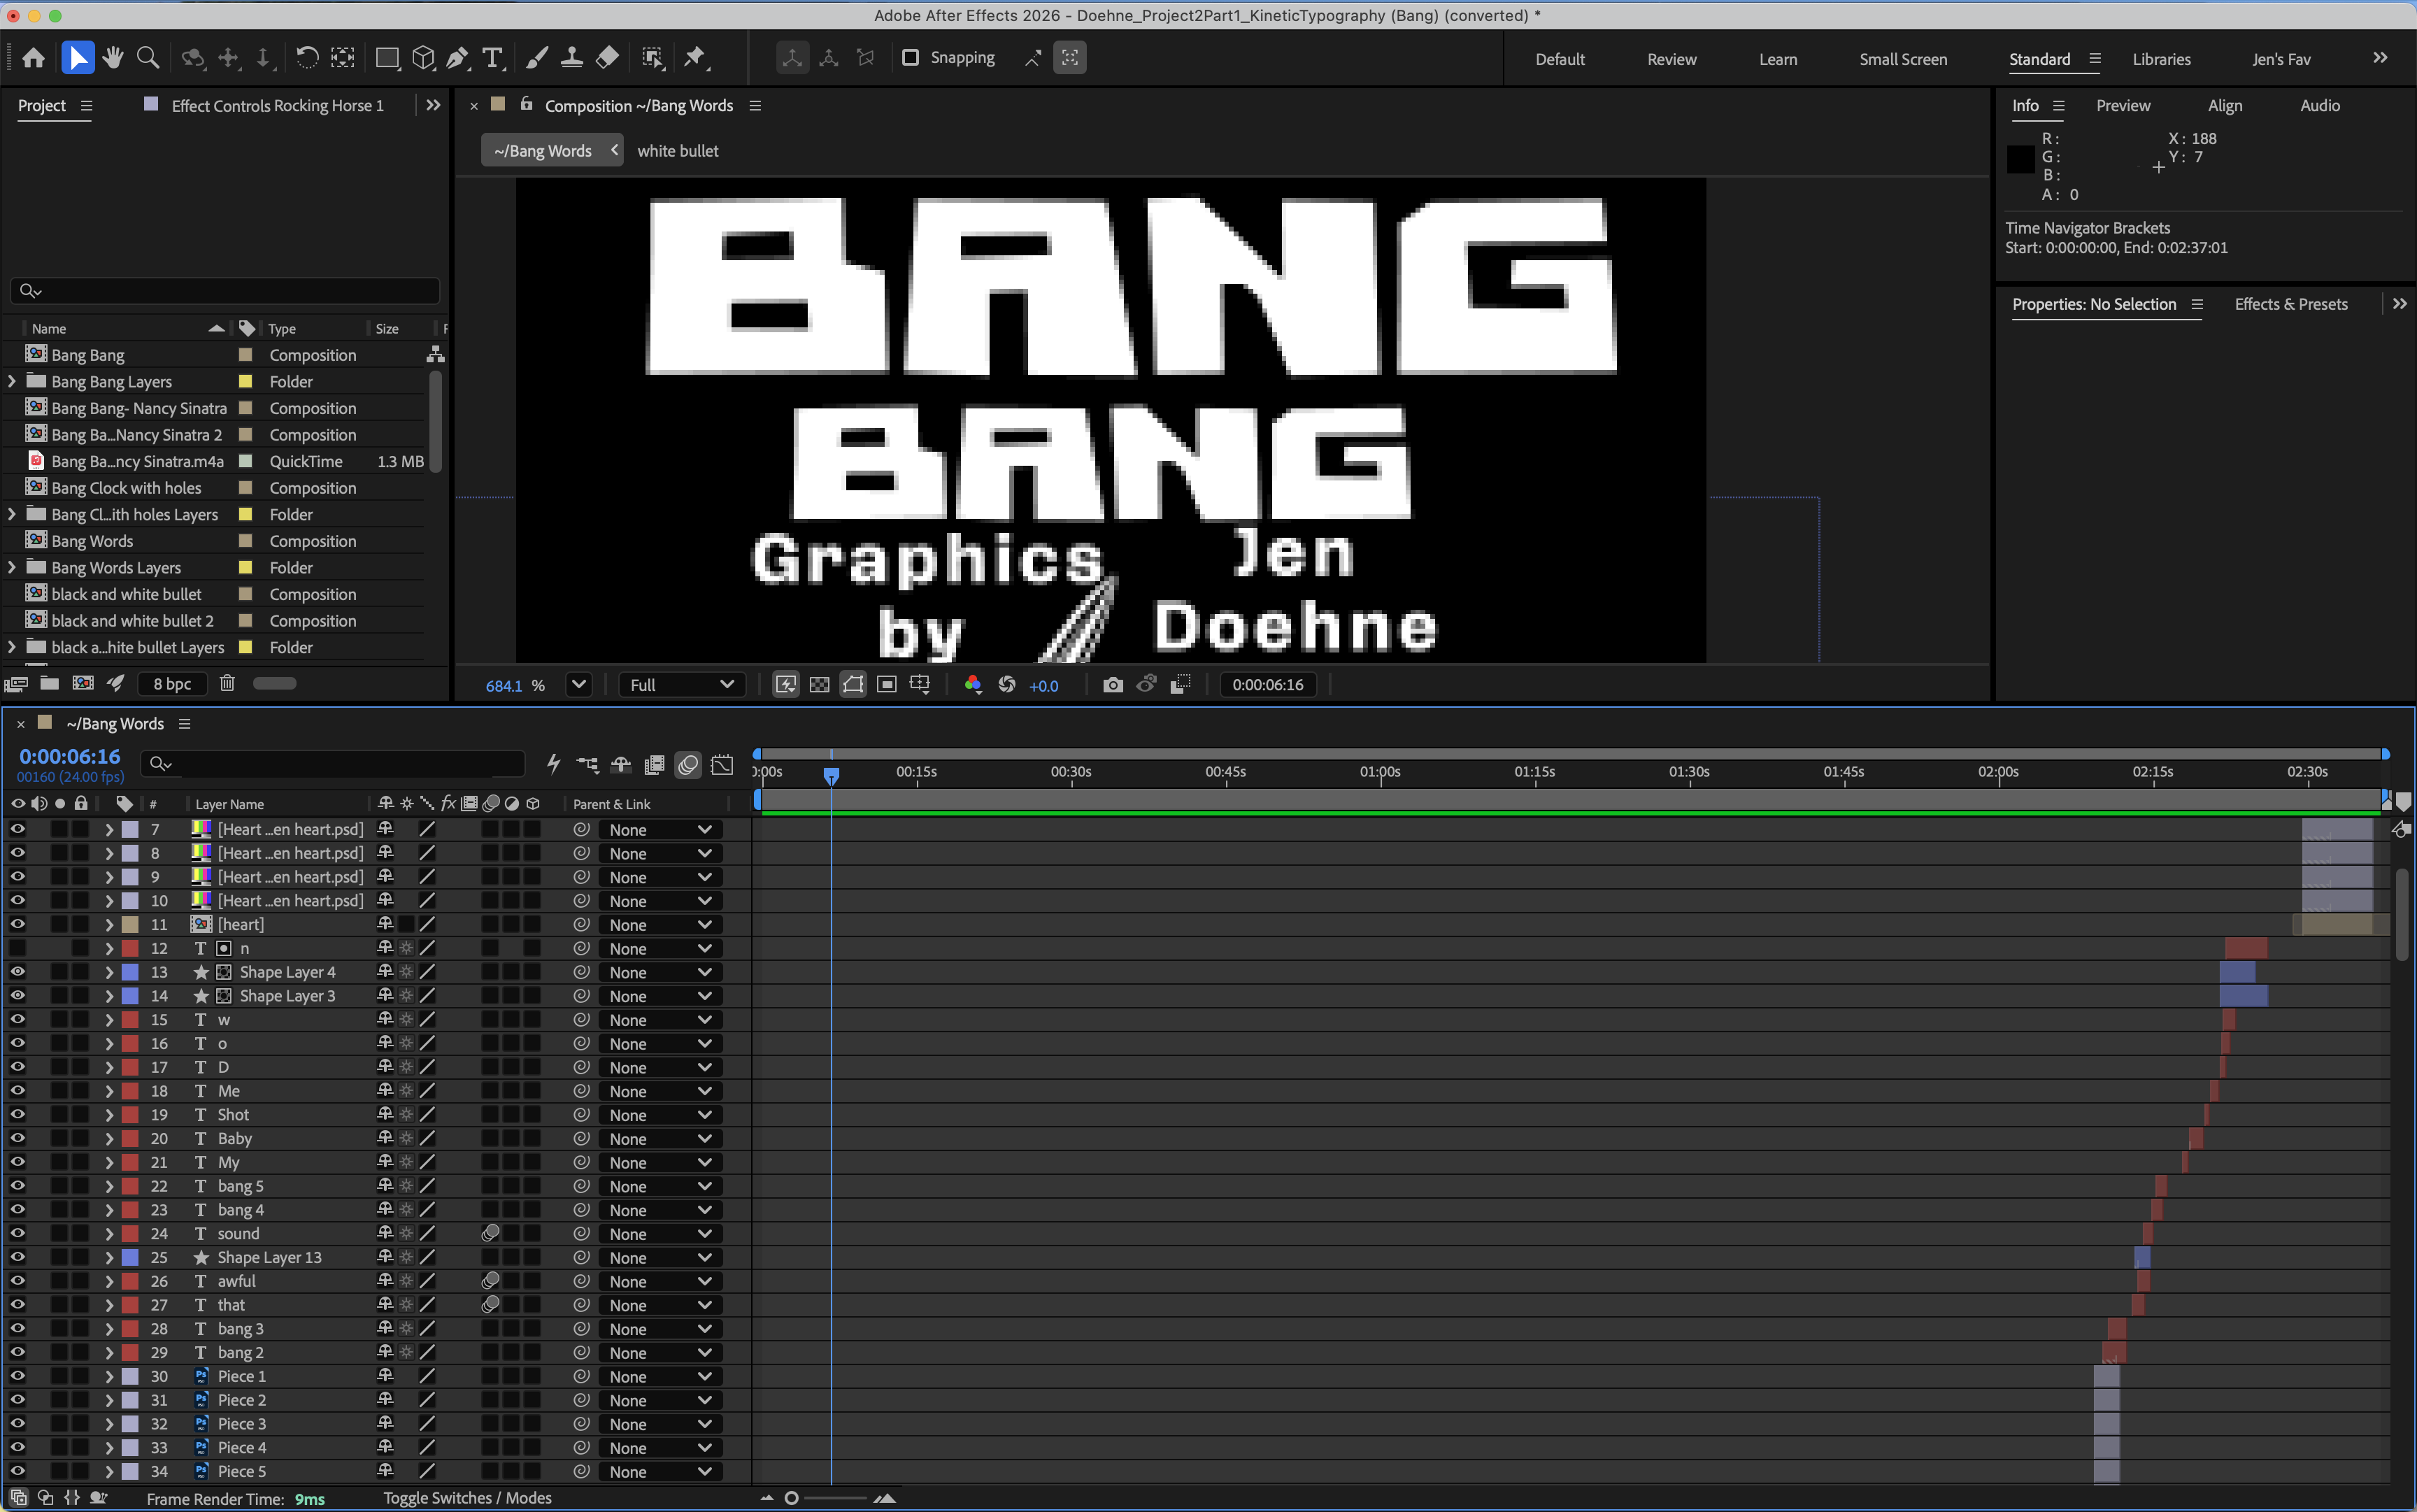Expand the Bang Words Layers folder
The image size is (2417, 1512).
[x=12, y=567]
